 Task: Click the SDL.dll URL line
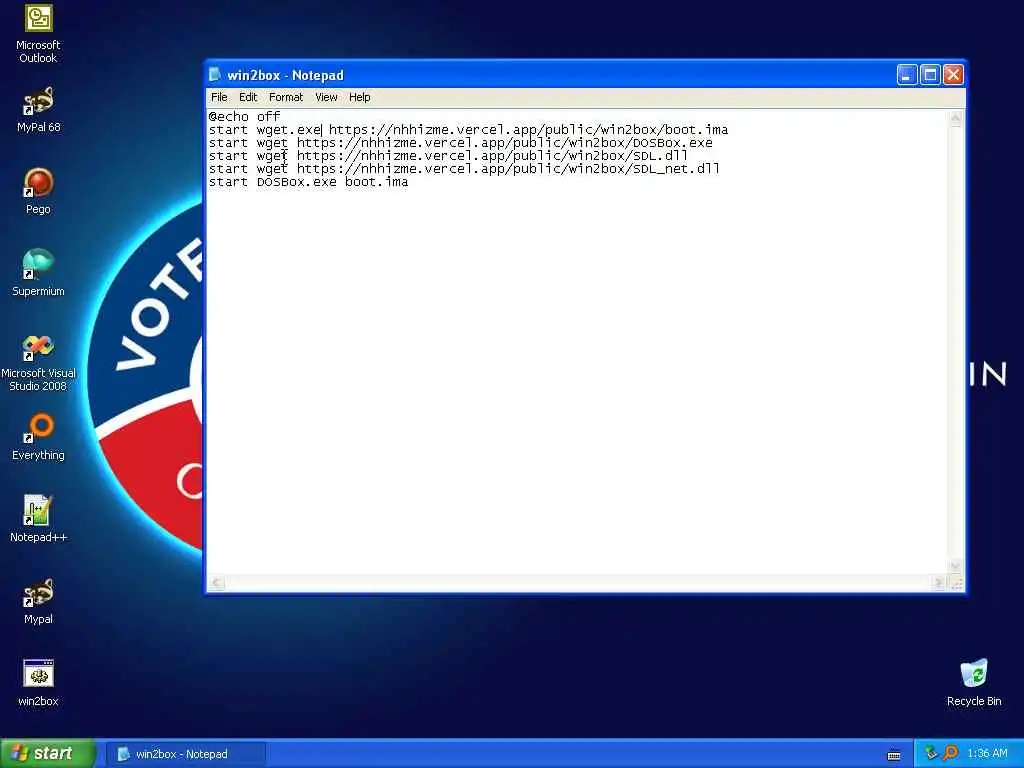click(x=448, y=155)
